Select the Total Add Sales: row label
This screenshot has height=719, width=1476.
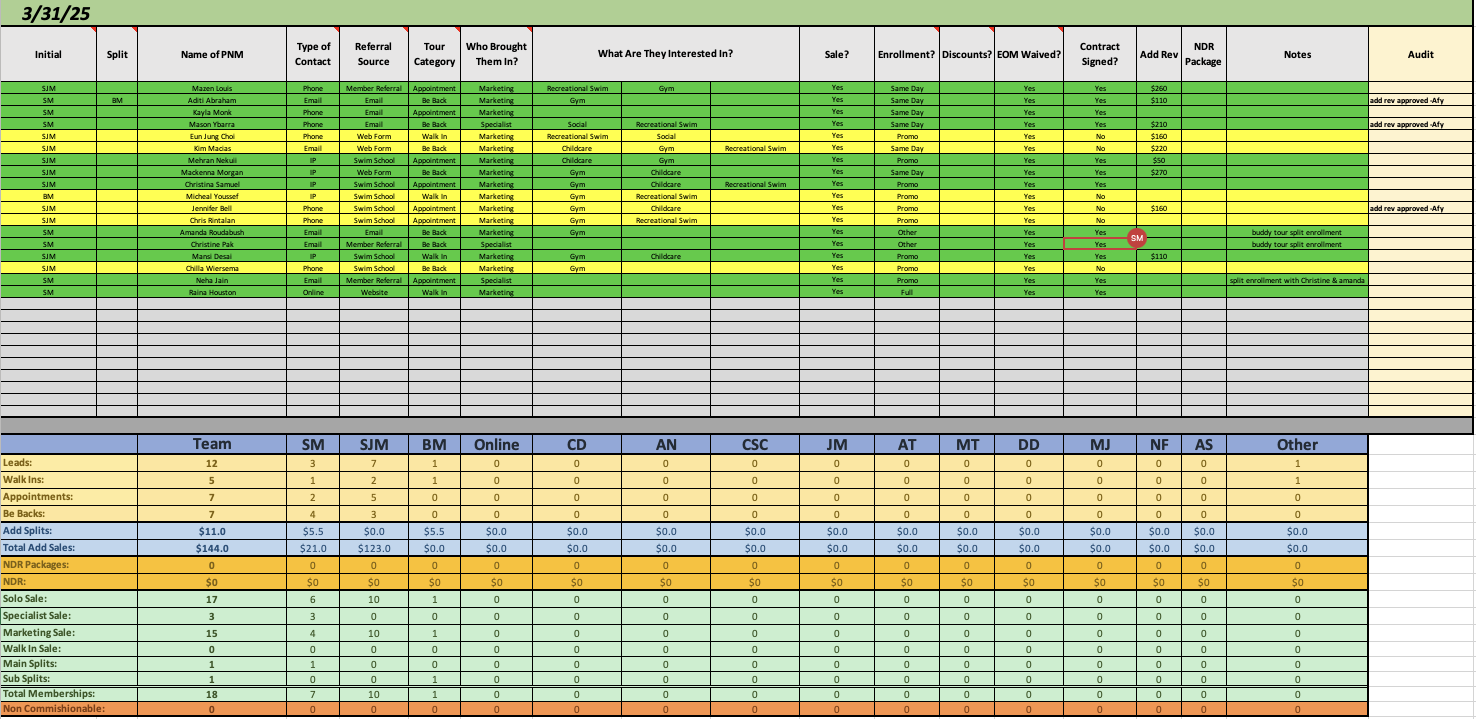[68, 548]
